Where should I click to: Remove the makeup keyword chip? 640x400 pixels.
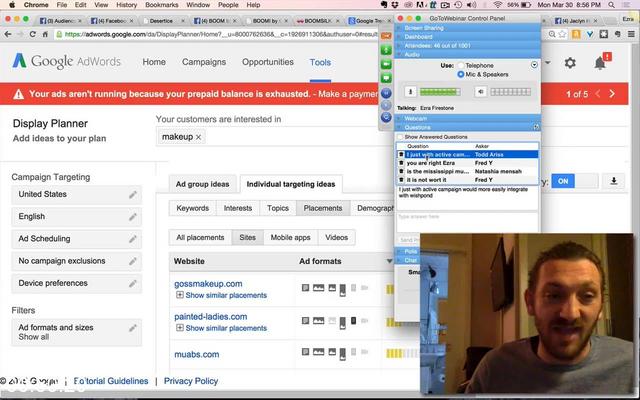pos(198,137)
